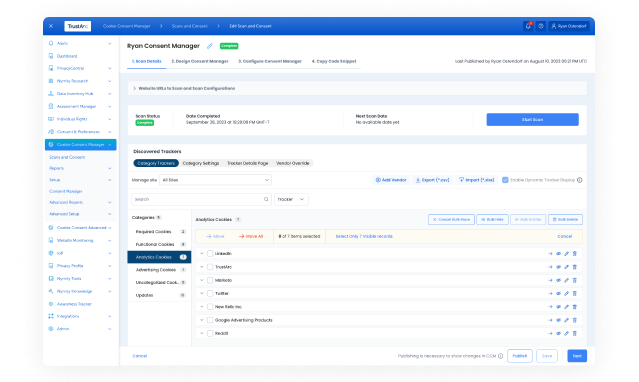Screen dimensions: 639x382
Task: Click the move arrow icon for TrustArc row
Action: pyautogui.click(x=550, y=267)
